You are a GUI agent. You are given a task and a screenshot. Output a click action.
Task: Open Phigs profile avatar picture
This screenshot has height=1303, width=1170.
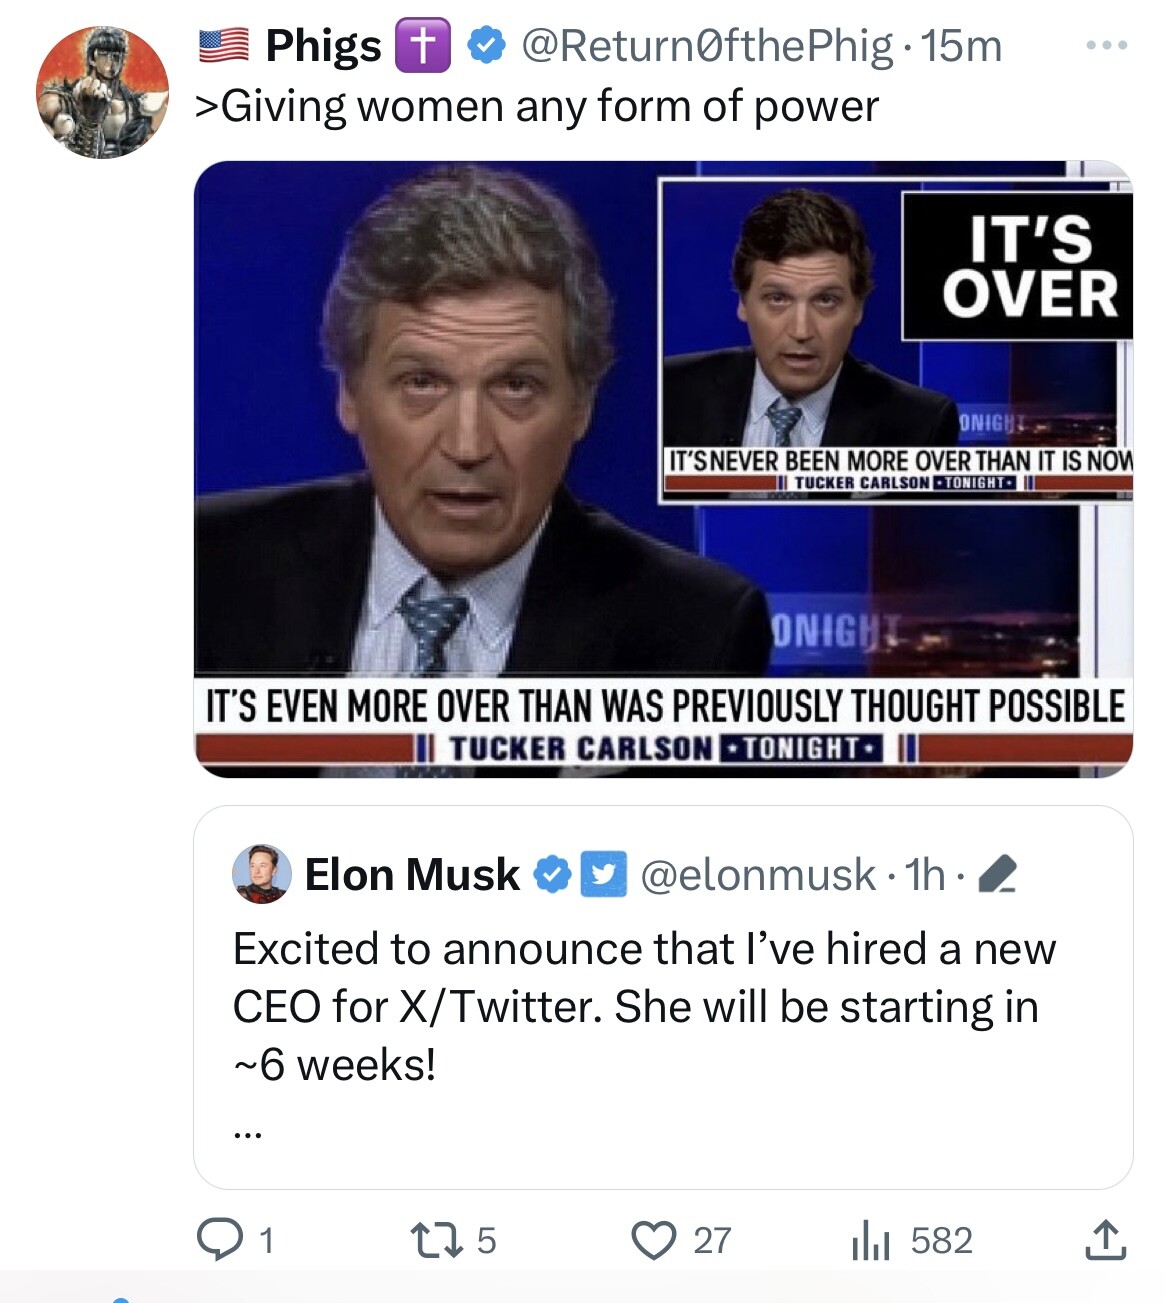tap(102, 93)
